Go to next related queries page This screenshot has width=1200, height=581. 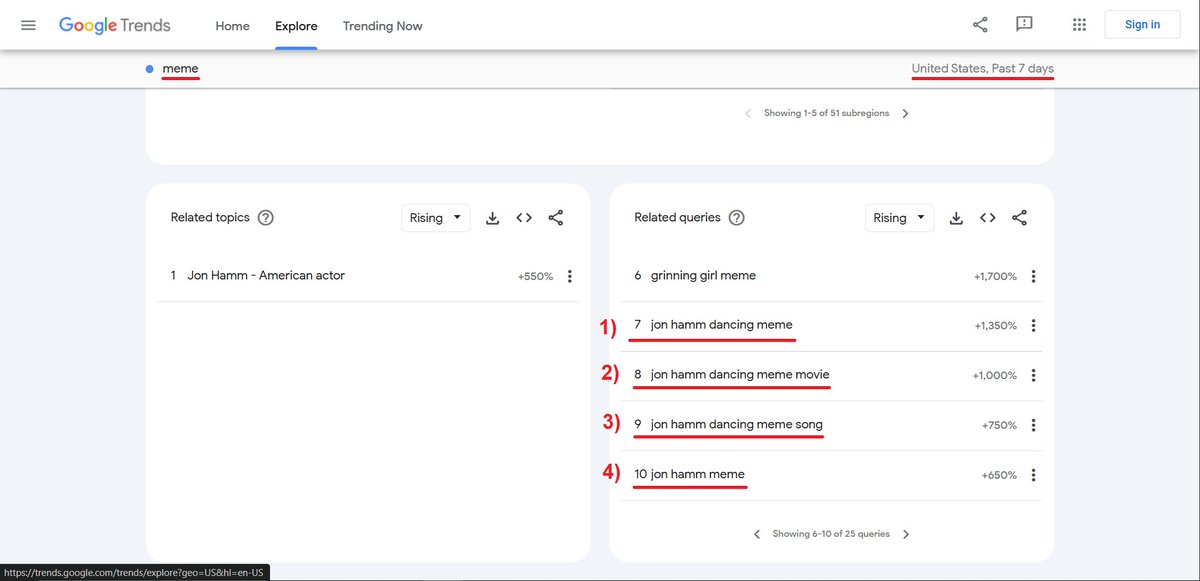[906, 534]
